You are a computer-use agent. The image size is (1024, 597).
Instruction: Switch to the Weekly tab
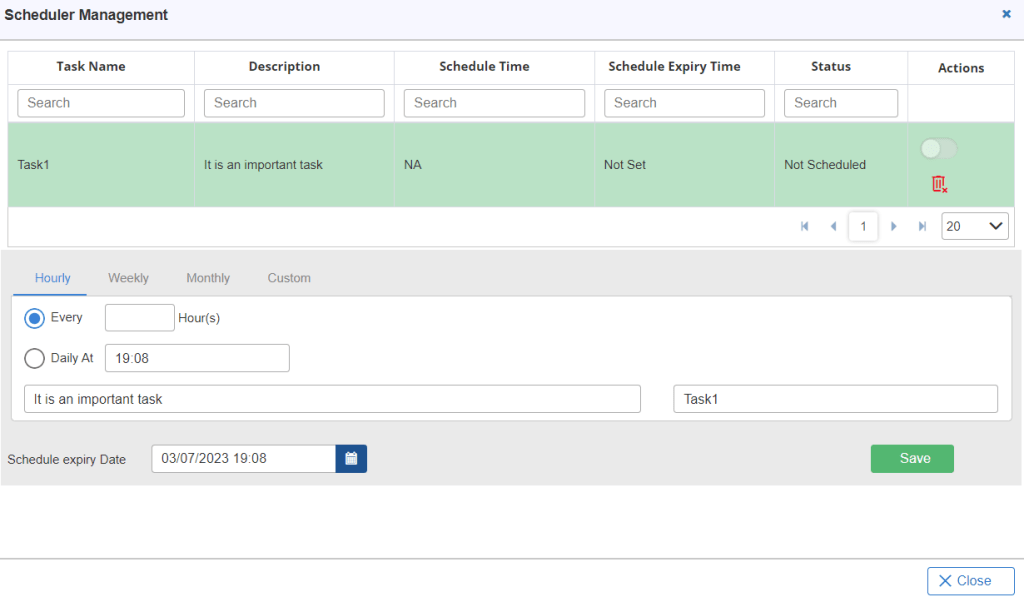(x=128, y=278)
